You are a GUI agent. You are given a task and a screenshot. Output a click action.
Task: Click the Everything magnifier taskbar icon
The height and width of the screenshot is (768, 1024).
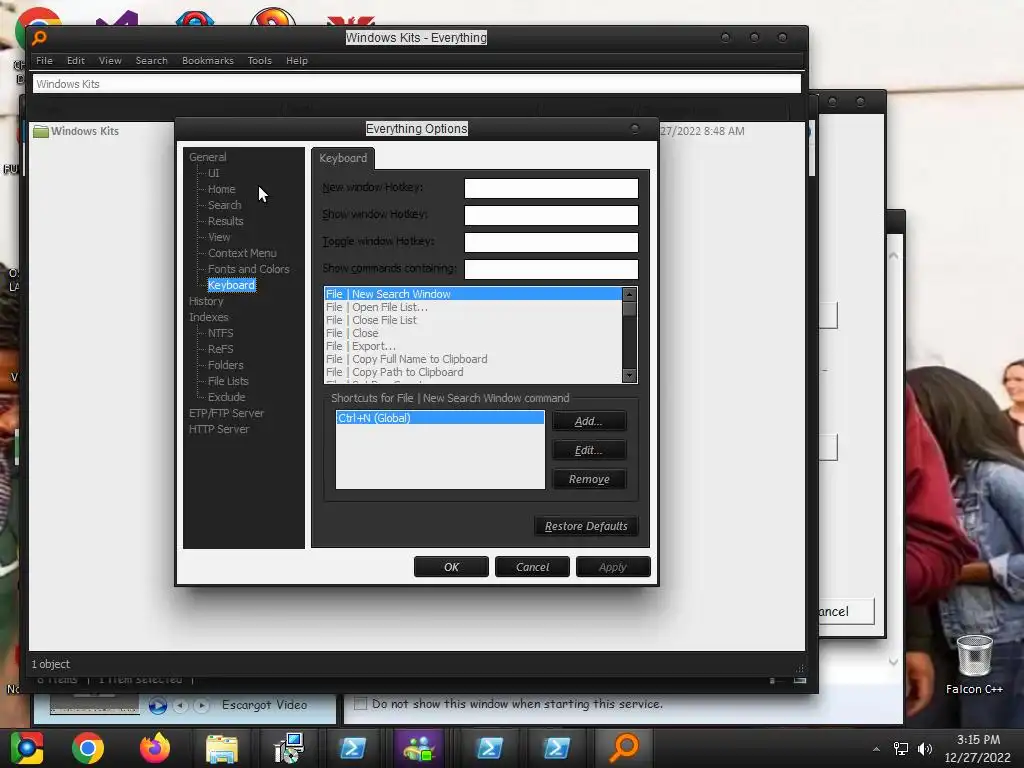pos(624,748)
